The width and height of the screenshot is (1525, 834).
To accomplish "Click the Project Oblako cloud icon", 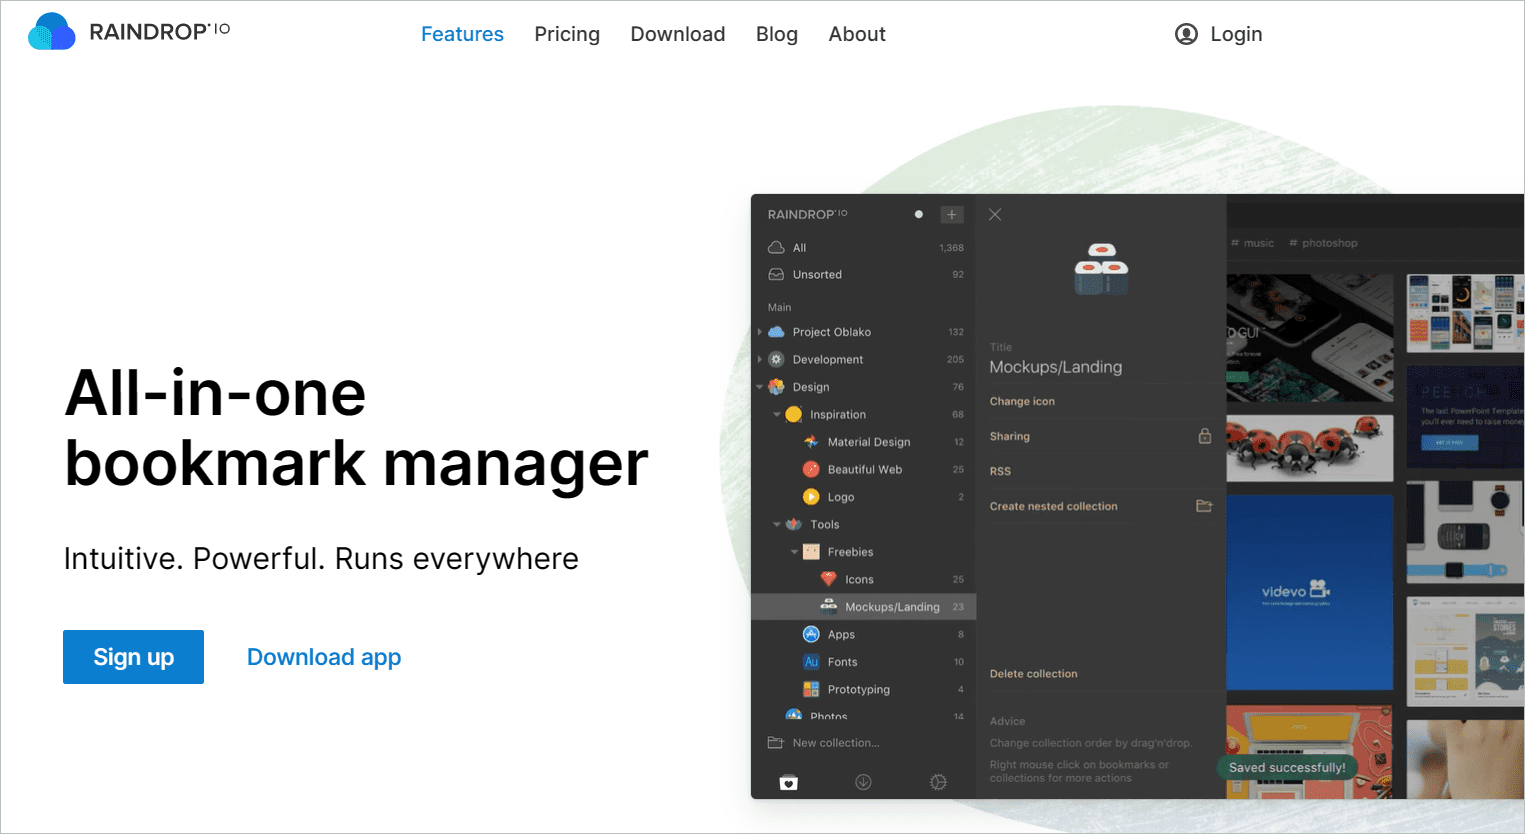I will click(776, 332).
